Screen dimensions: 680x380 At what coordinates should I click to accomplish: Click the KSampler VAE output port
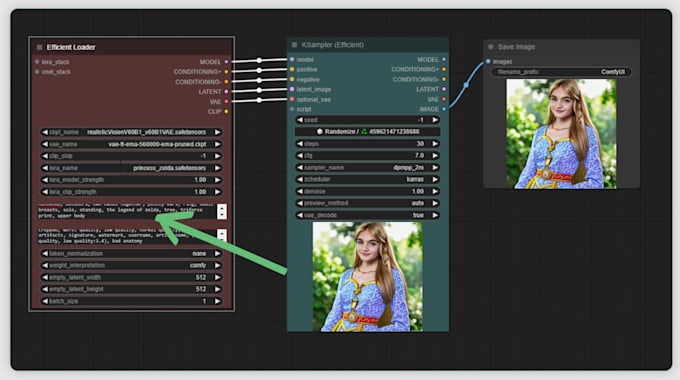tap(444, 99)
